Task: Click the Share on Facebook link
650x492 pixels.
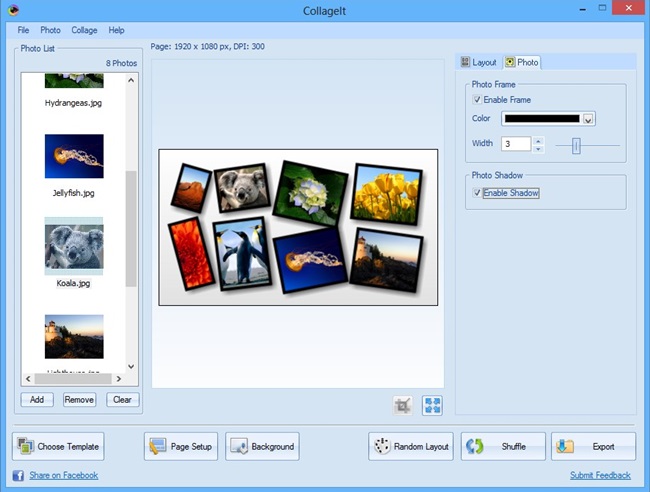Action: pos(63,475)
